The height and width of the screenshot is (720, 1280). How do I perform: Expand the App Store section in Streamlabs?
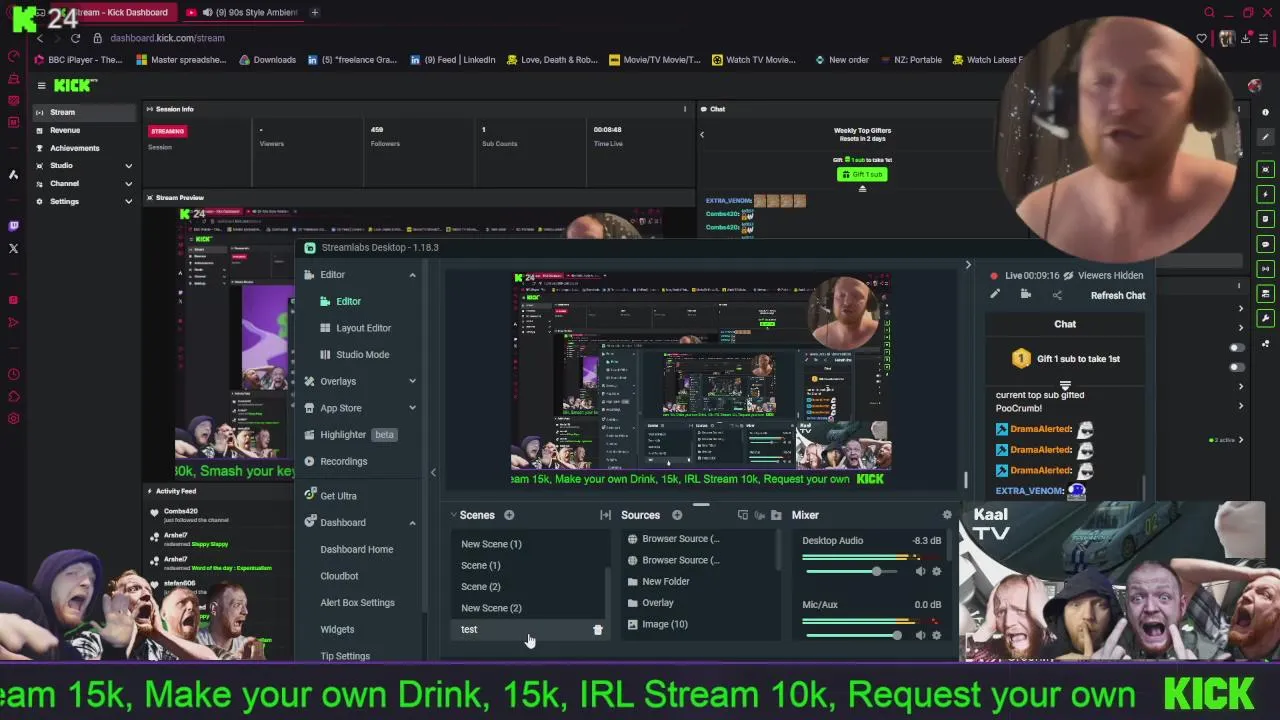coord(412,408)
